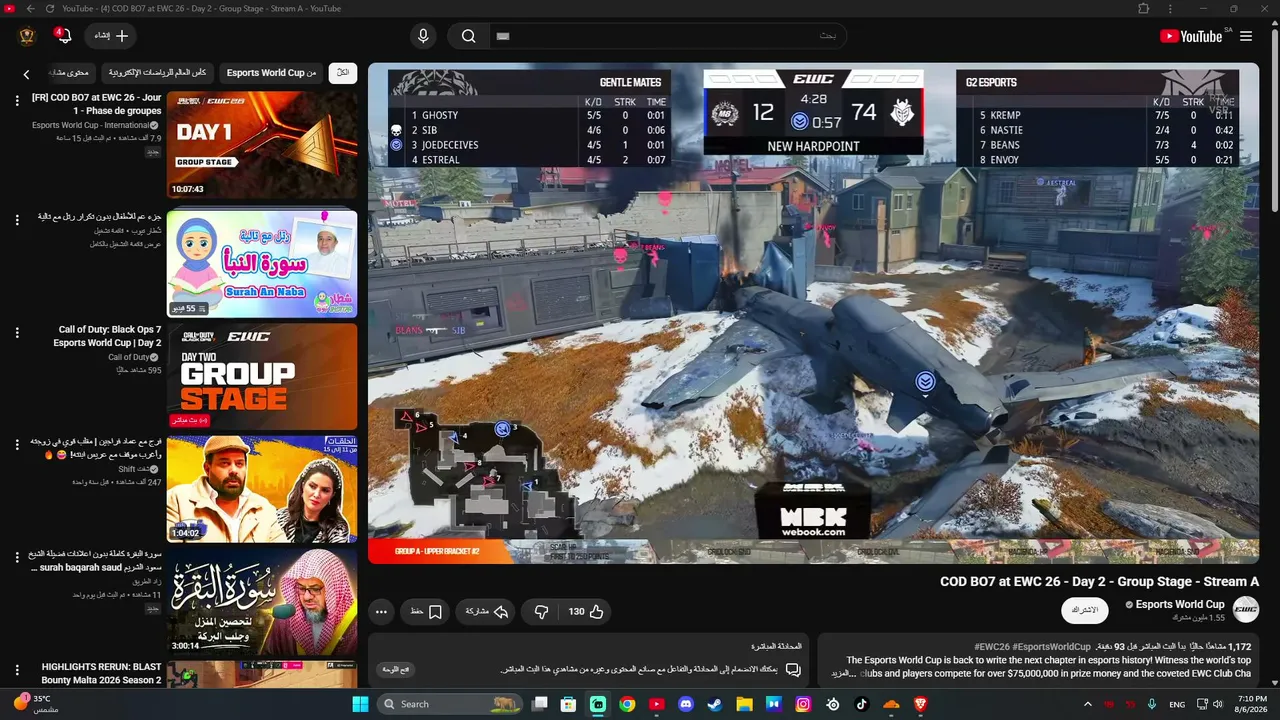Viewport: 1280px width, 720px height.
Task: Open the 35°C weather widget
Action: point(34,704)
